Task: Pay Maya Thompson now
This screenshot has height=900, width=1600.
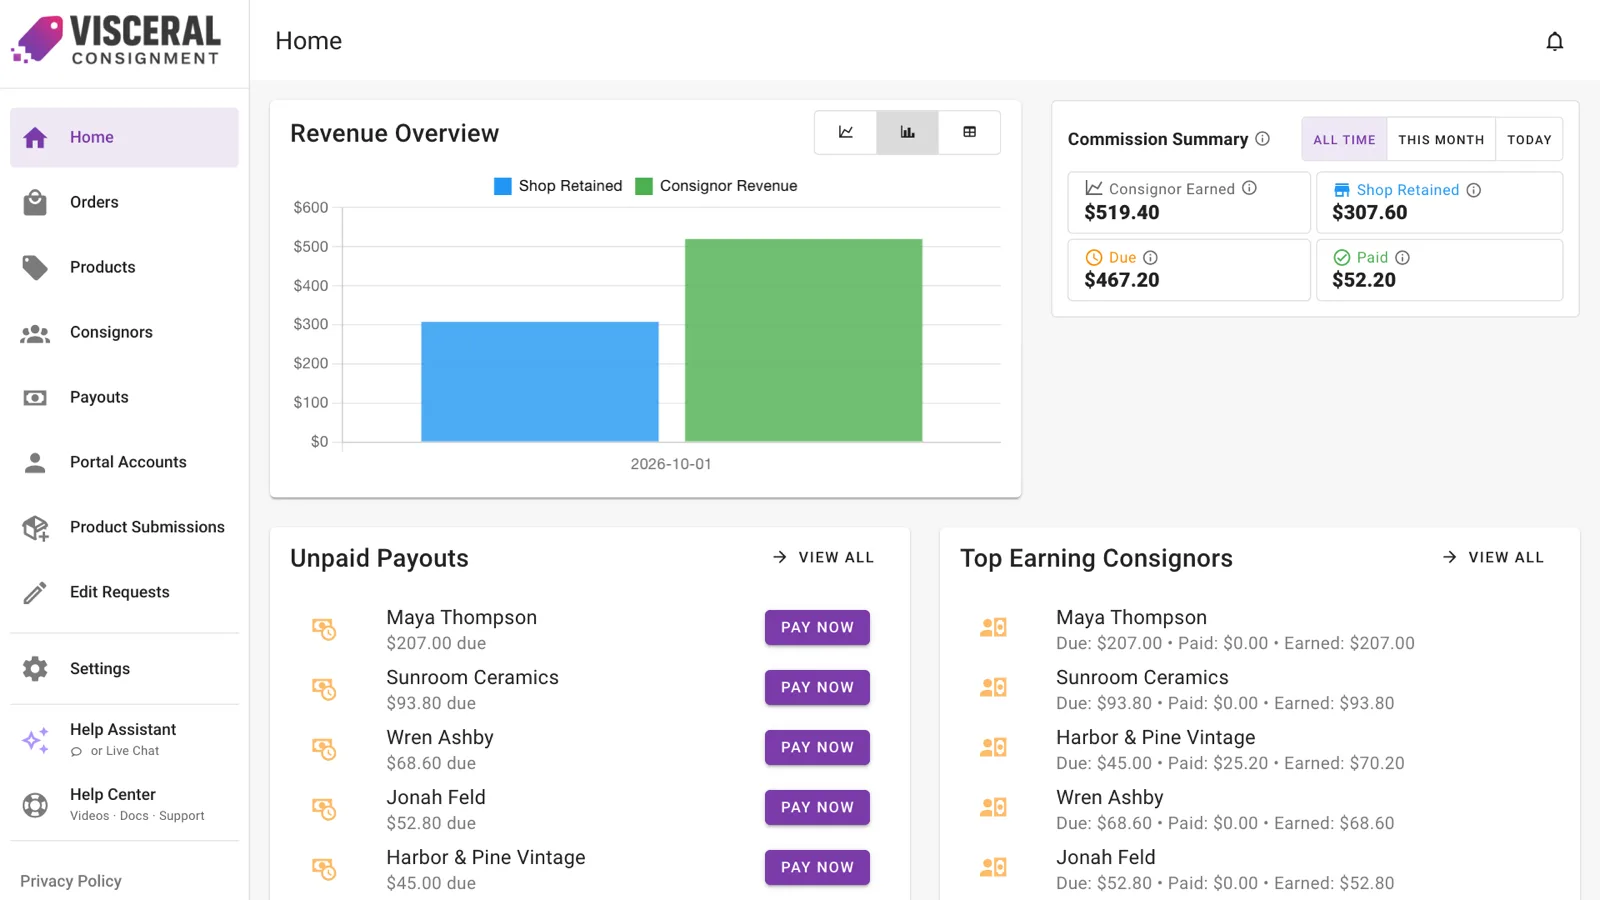Action: tap(817, 628)
